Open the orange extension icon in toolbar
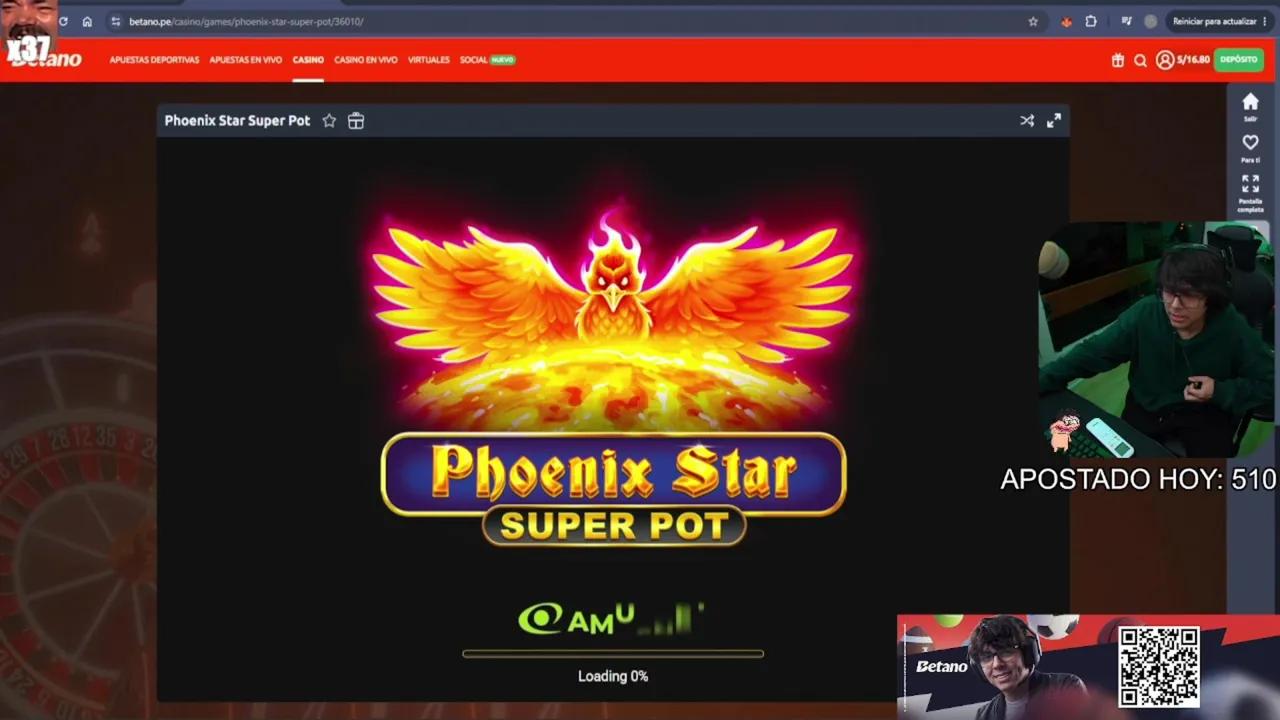 coord(1067,21)
